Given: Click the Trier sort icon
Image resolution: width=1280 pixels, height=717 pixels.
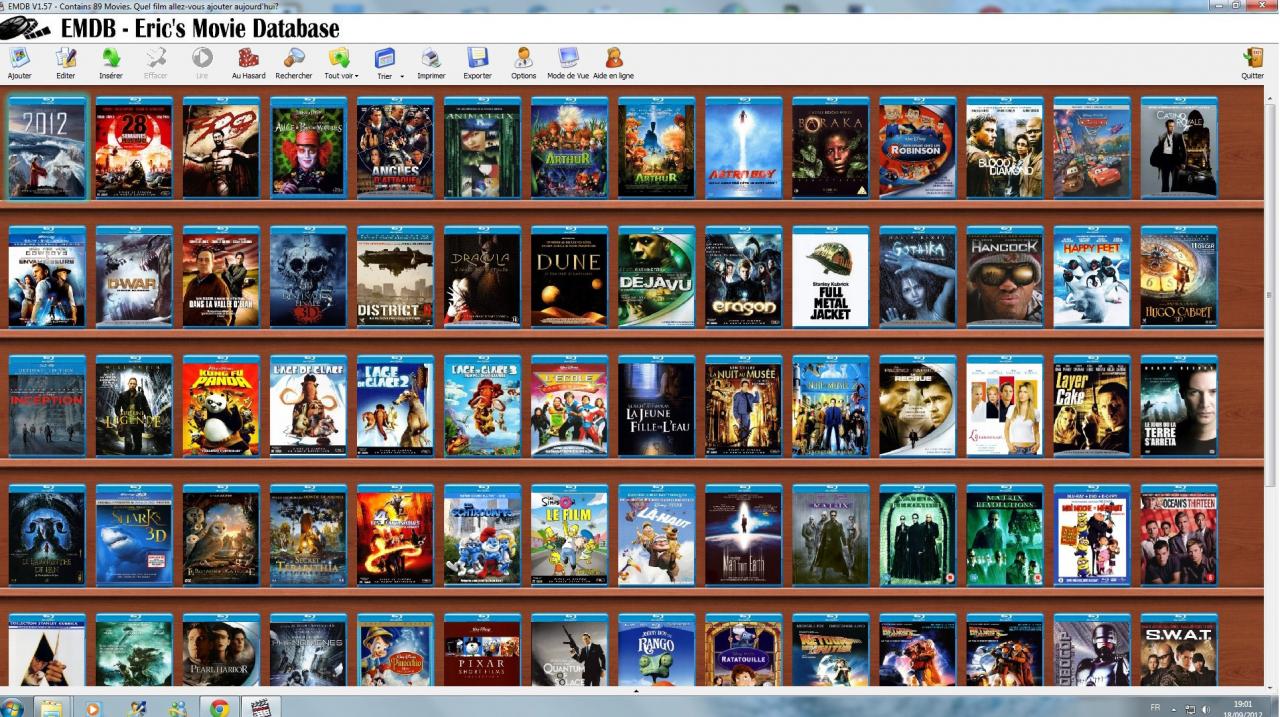Looking at the screenshot, I should tap(384, 58).
